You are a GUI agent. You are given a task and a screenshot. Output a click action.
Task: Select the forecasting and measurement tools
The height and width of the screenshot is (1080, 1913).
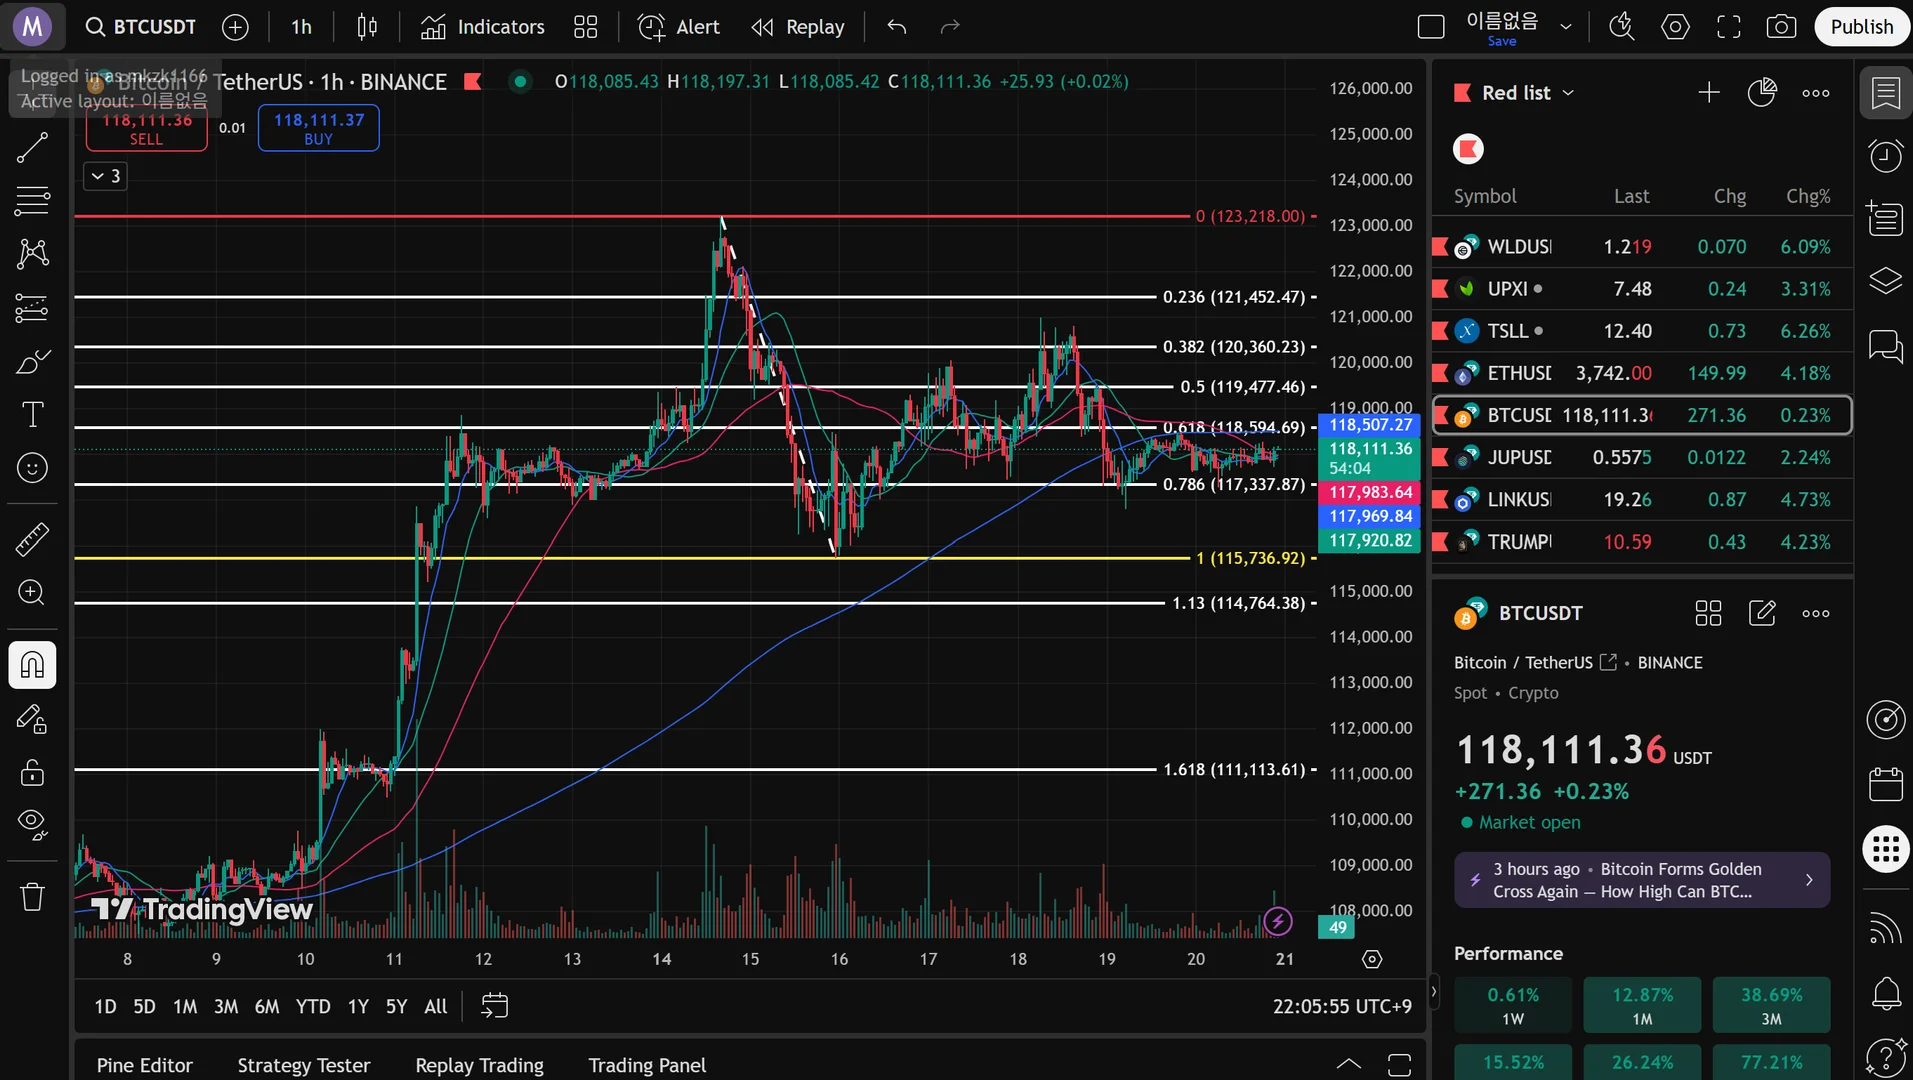[32, 308]
